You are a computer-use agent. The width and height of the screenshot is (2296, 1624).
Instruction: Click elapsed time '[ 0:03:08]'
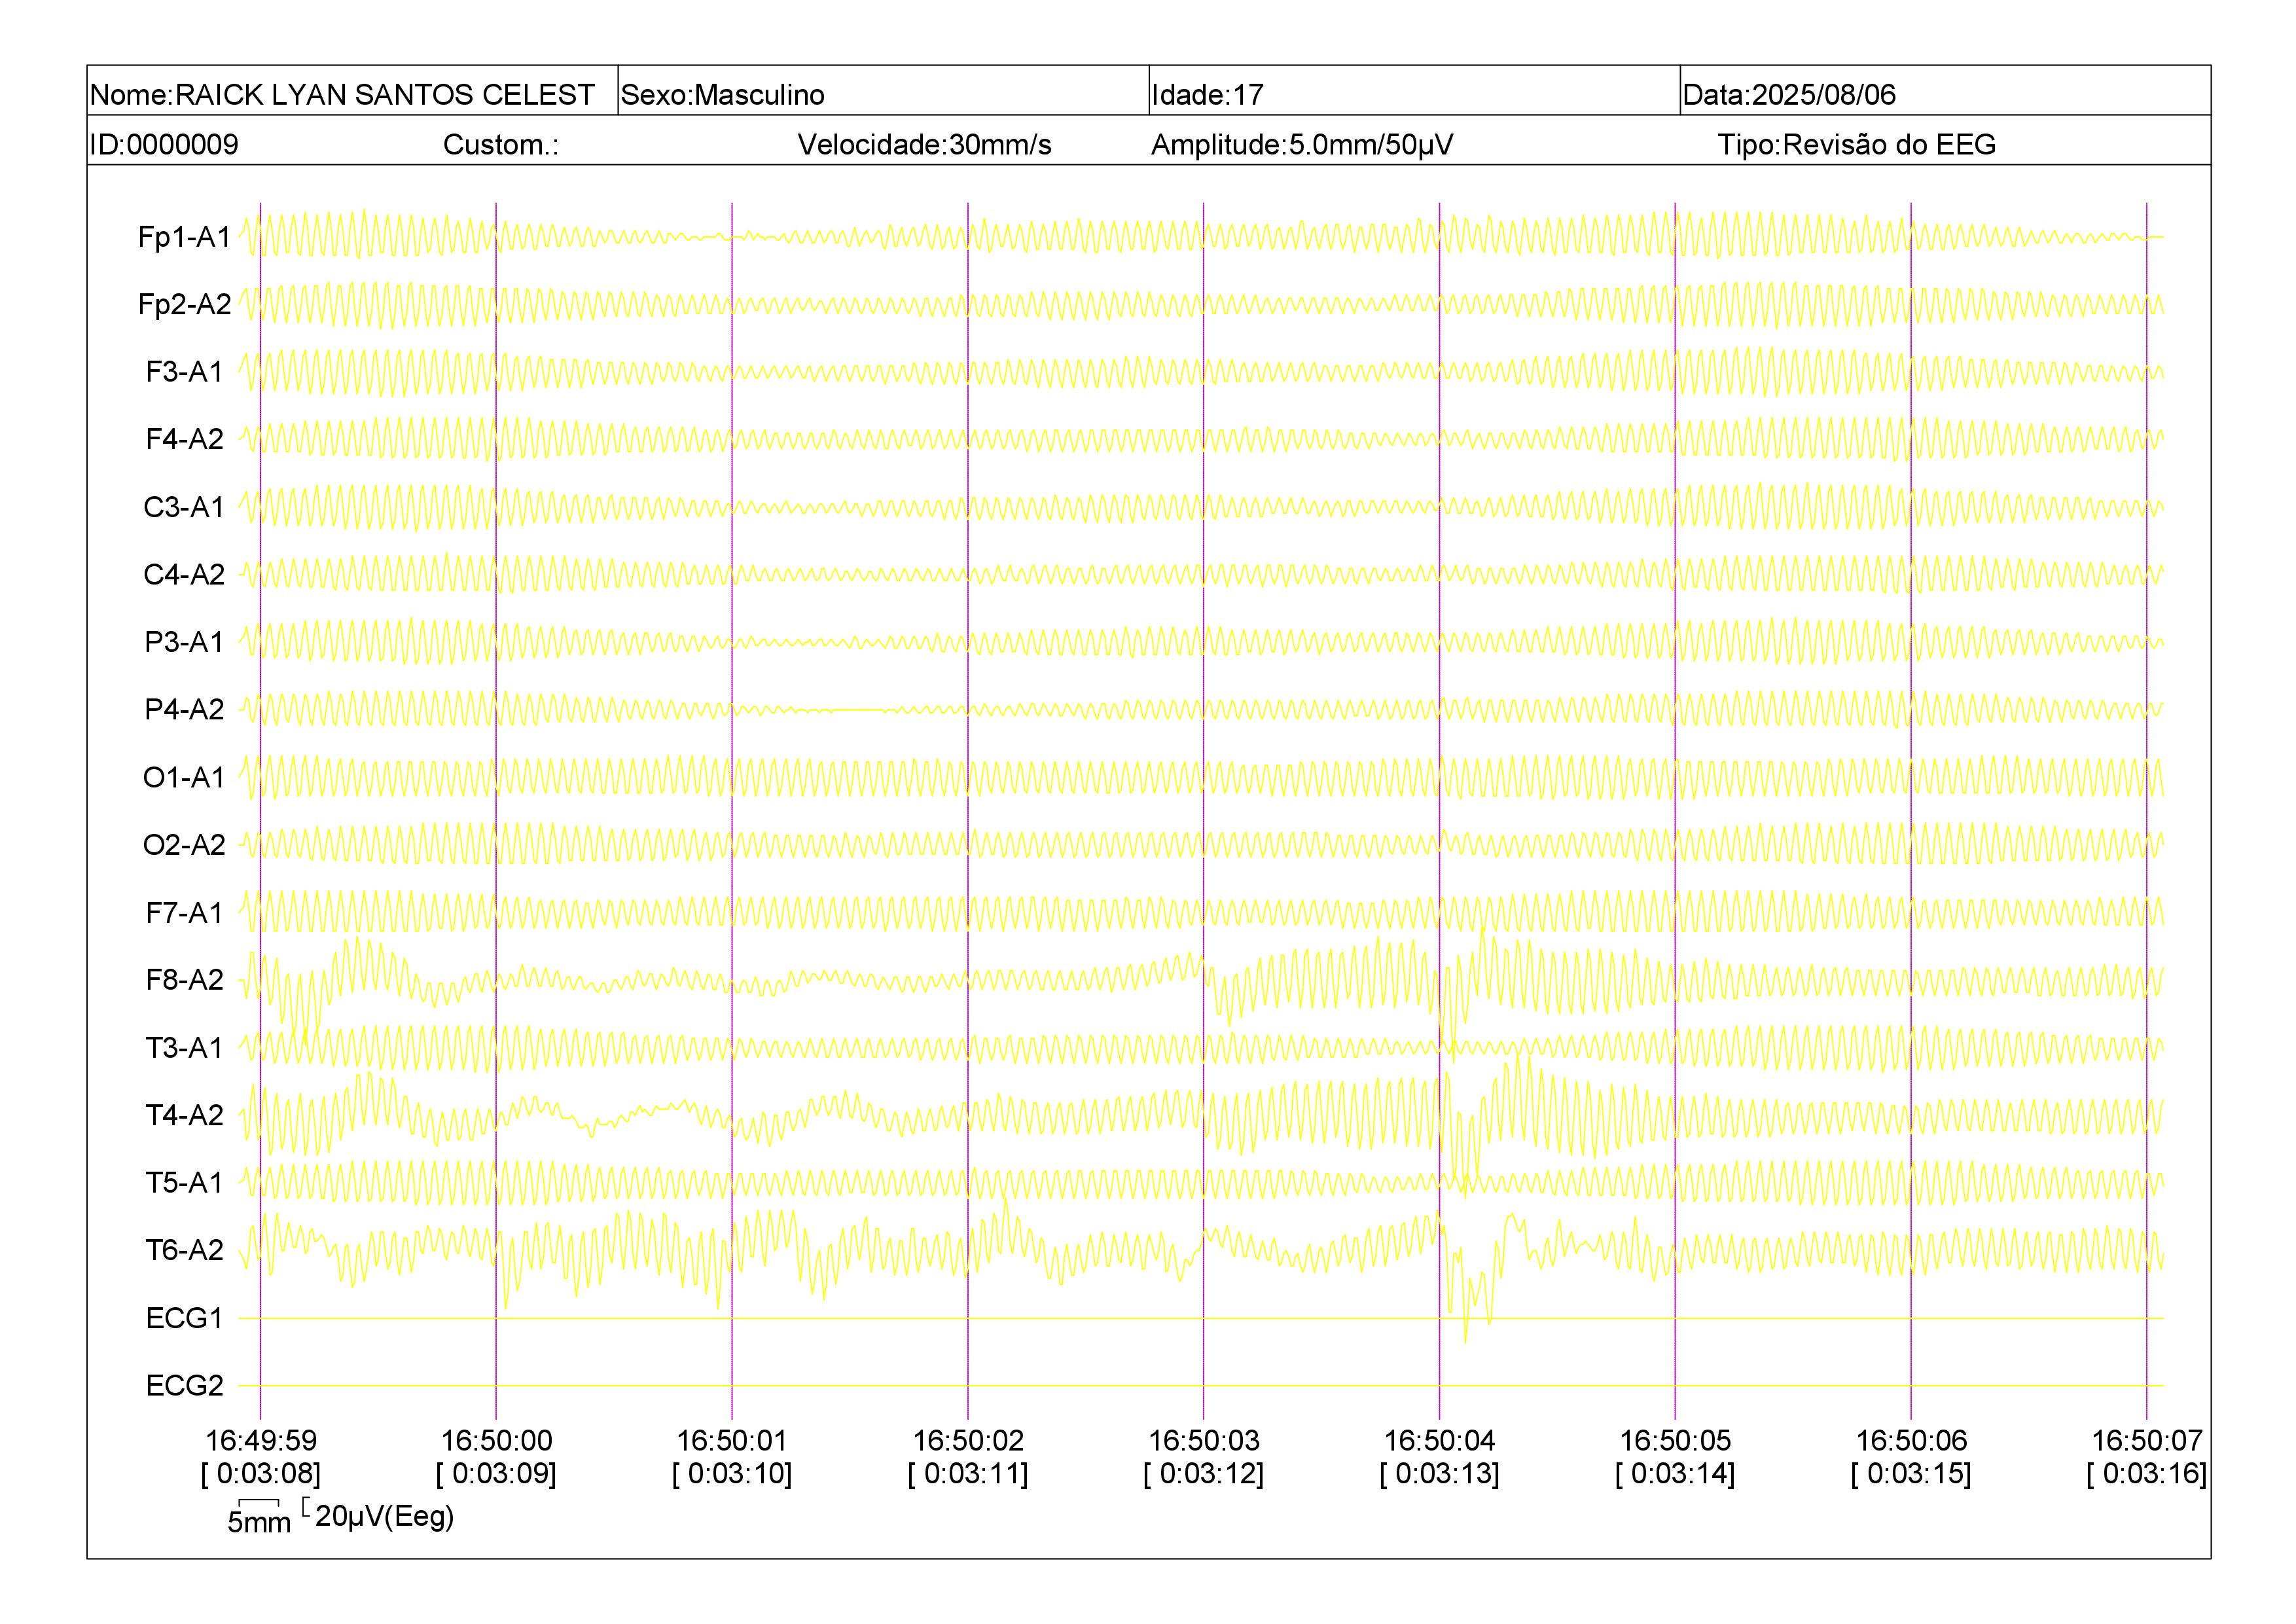261,1474
